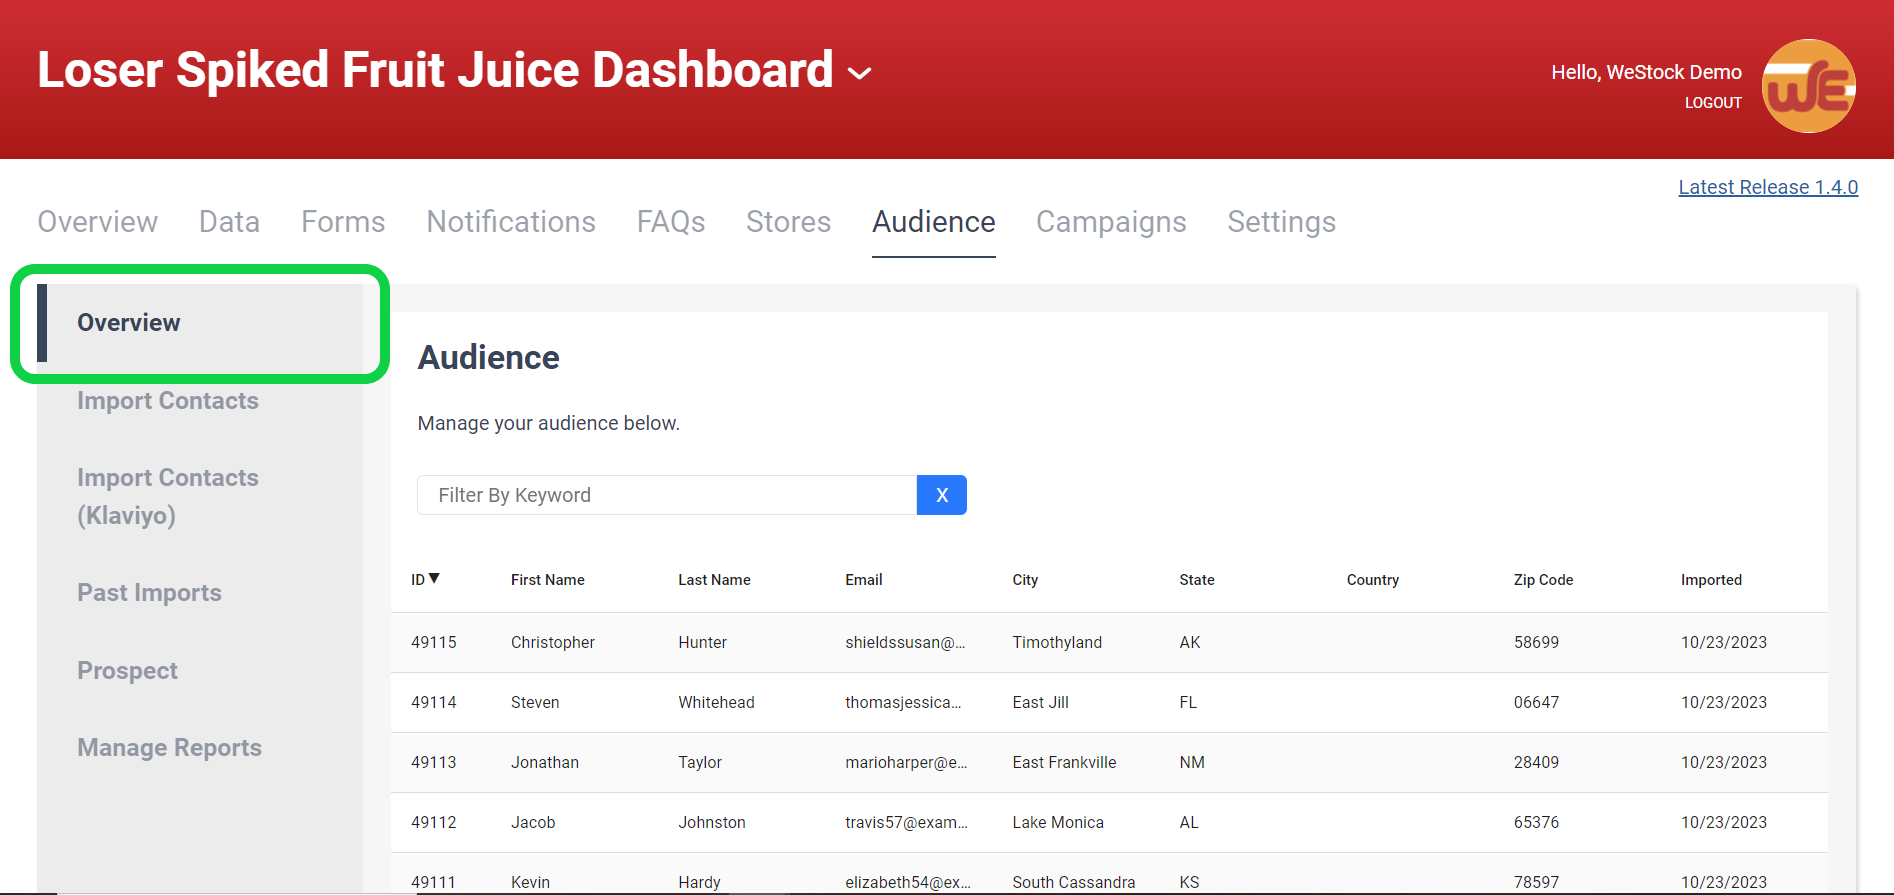
Task: Click email thomasjessica...
Action: click(903, 702)
